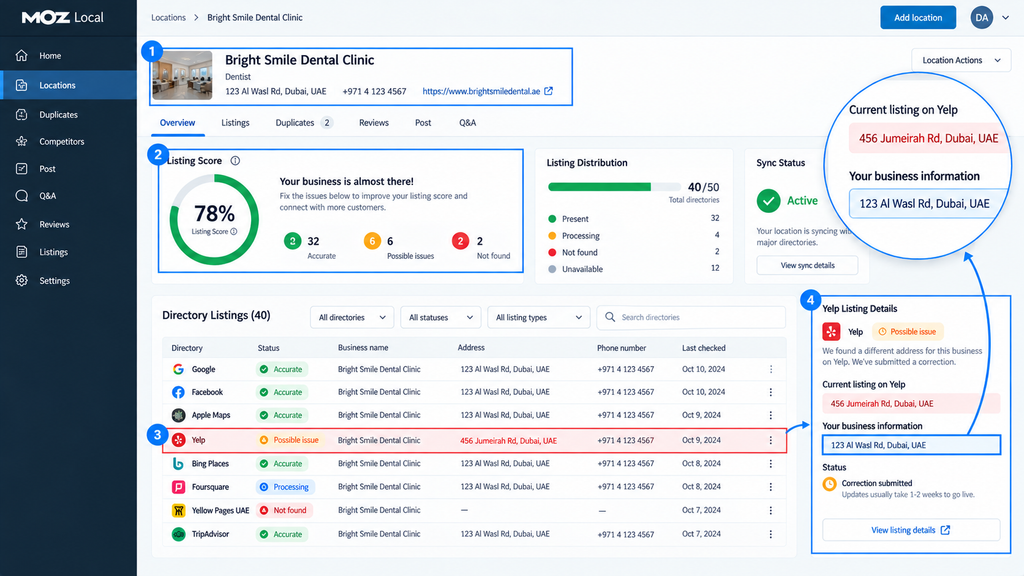Click the Add location button
Image resolution: width=1024 pixels, height=576 pixels.
pos(918,18)
